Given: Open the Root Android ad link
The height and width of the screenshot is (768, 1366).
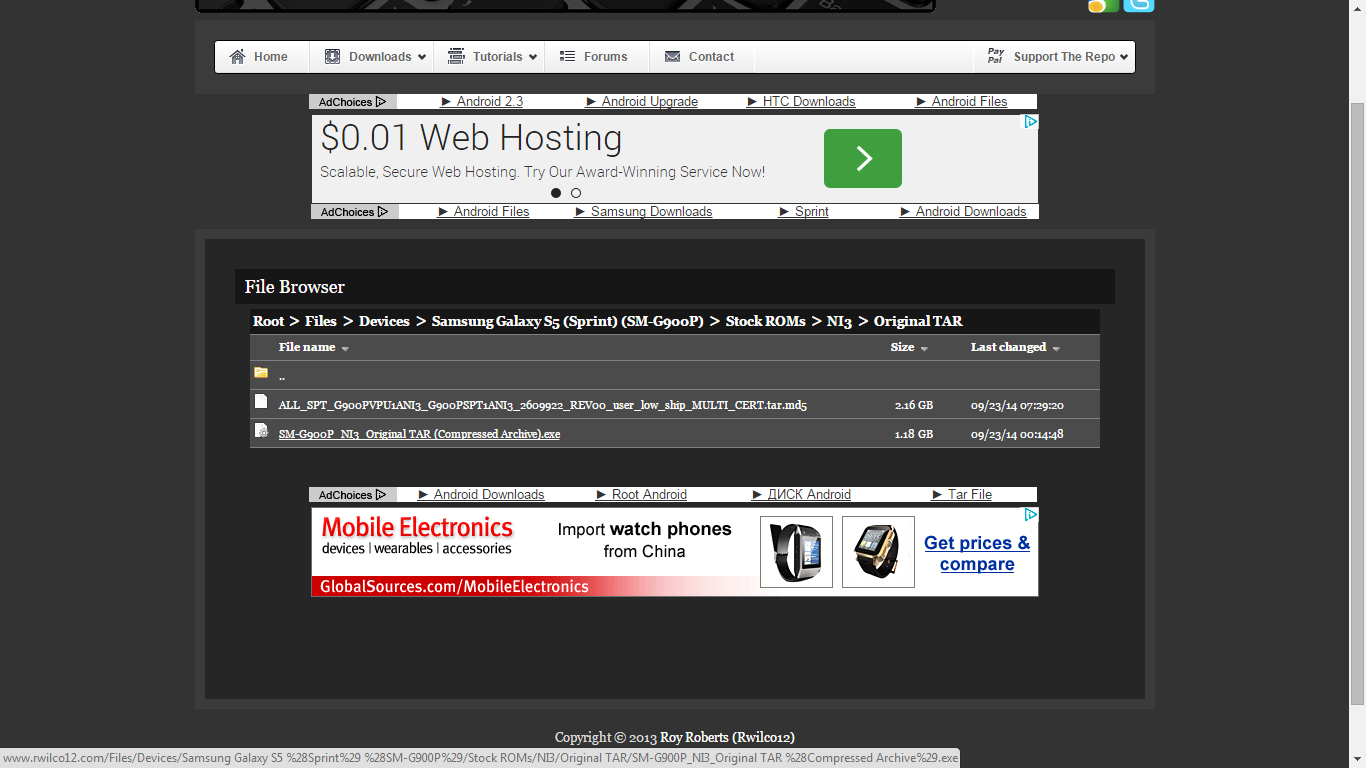Looking at the screenshot, I should [642, 495].
